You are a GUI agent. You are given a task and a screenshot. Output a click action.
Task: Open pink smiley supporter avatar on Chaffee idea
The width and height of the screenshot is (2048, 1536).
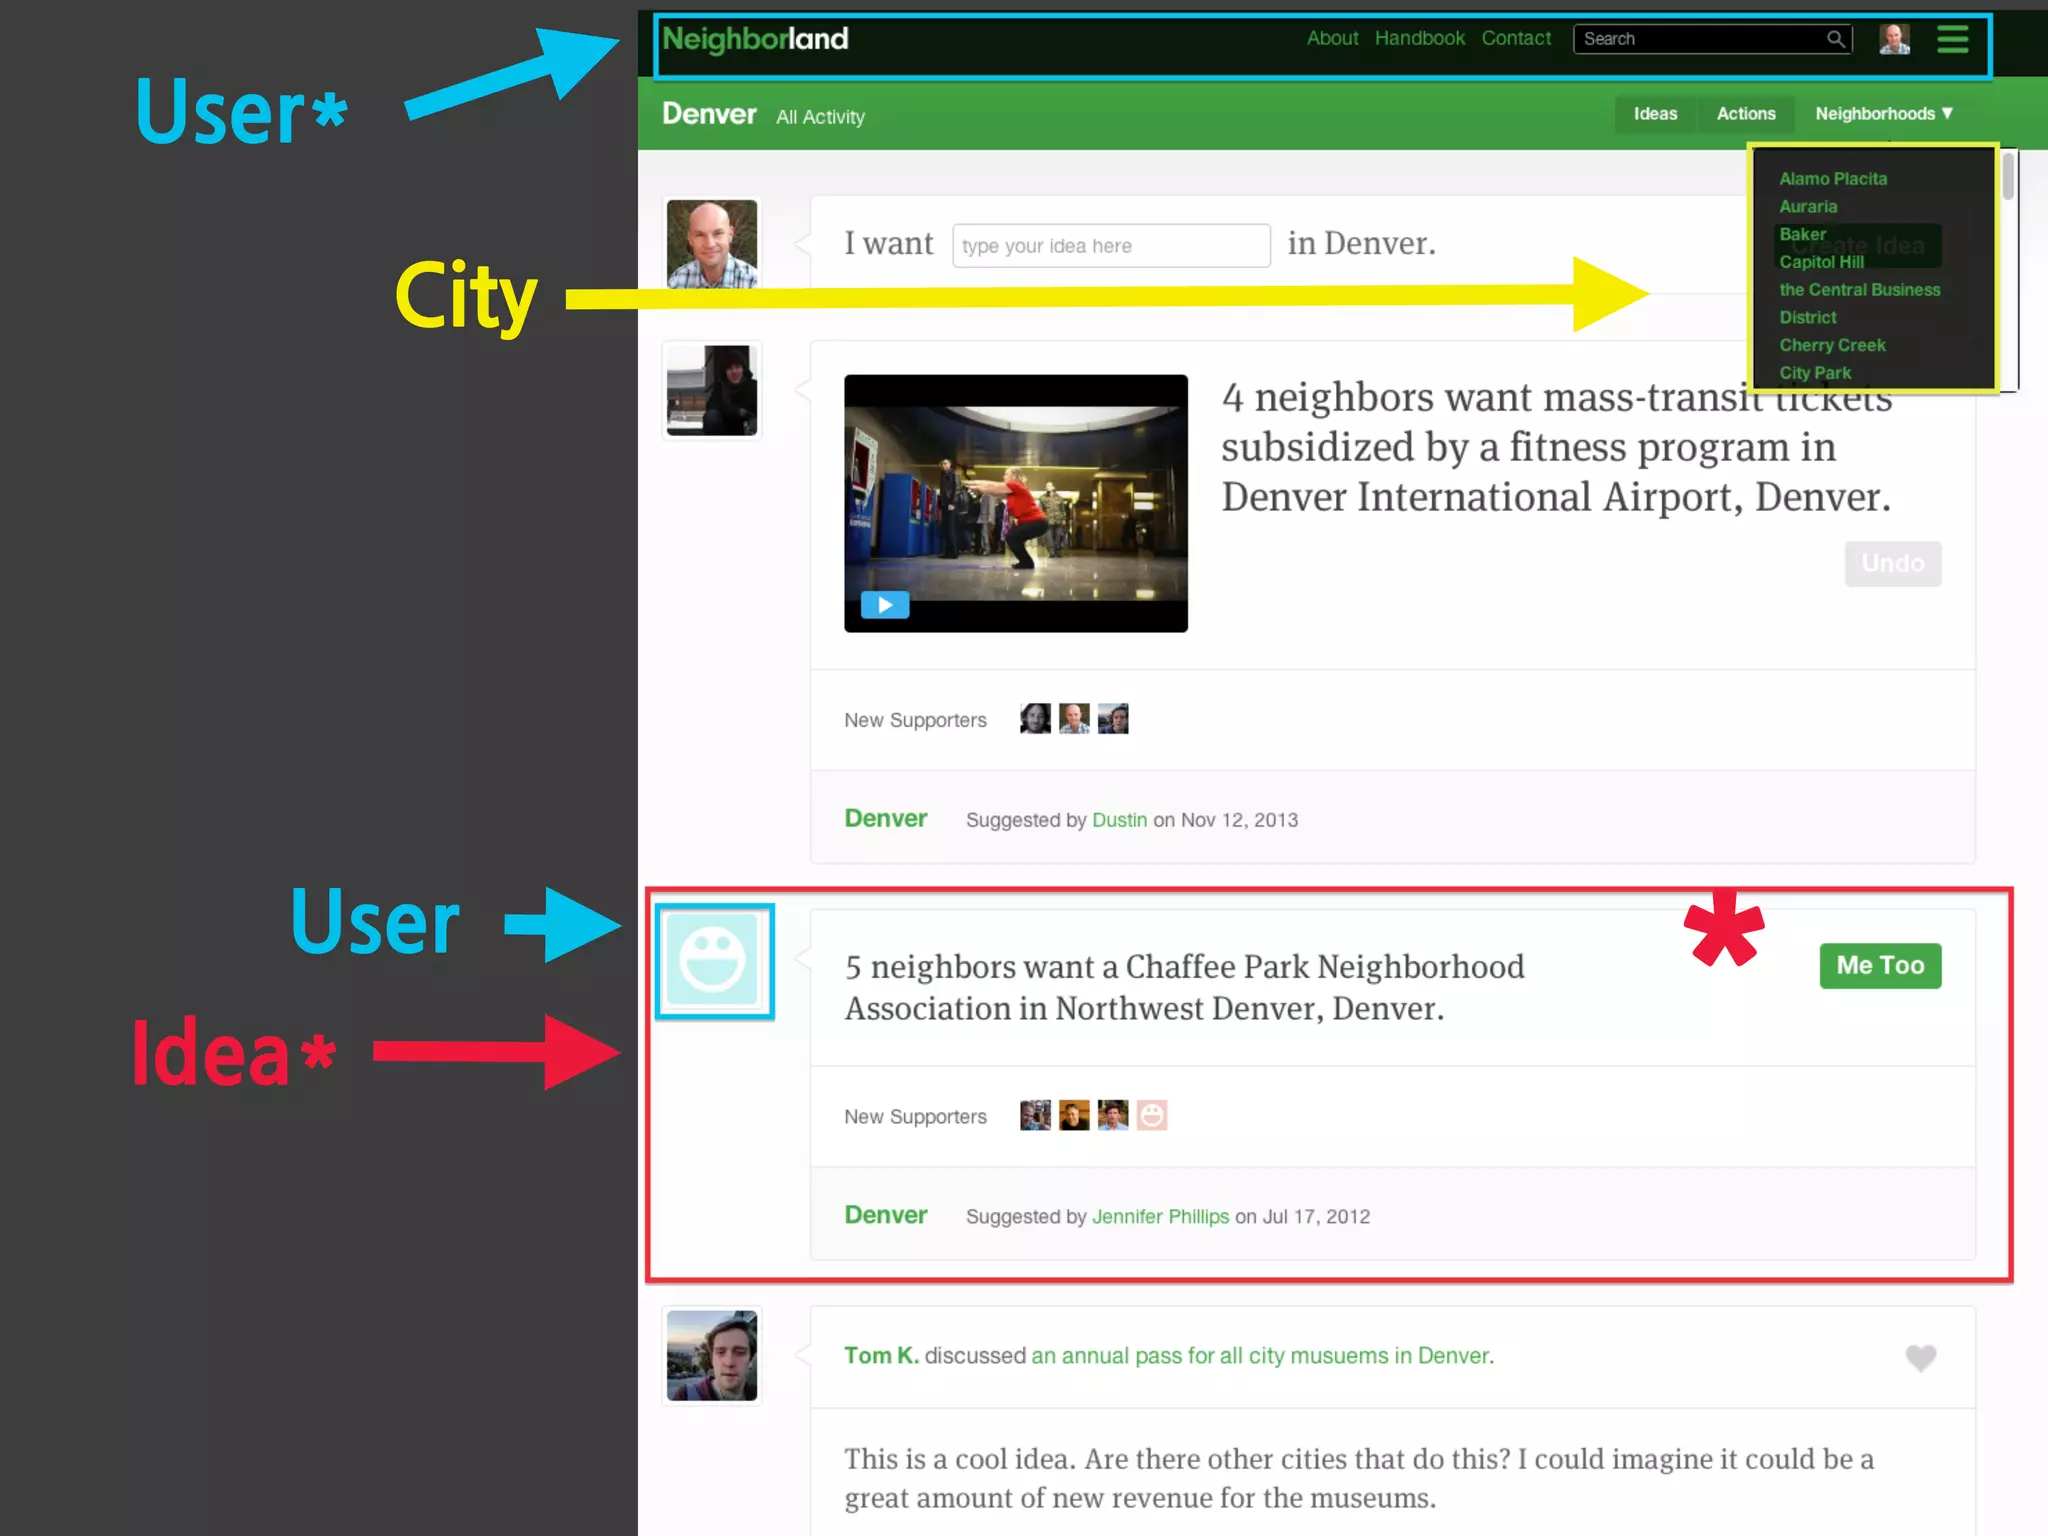1152,1115
